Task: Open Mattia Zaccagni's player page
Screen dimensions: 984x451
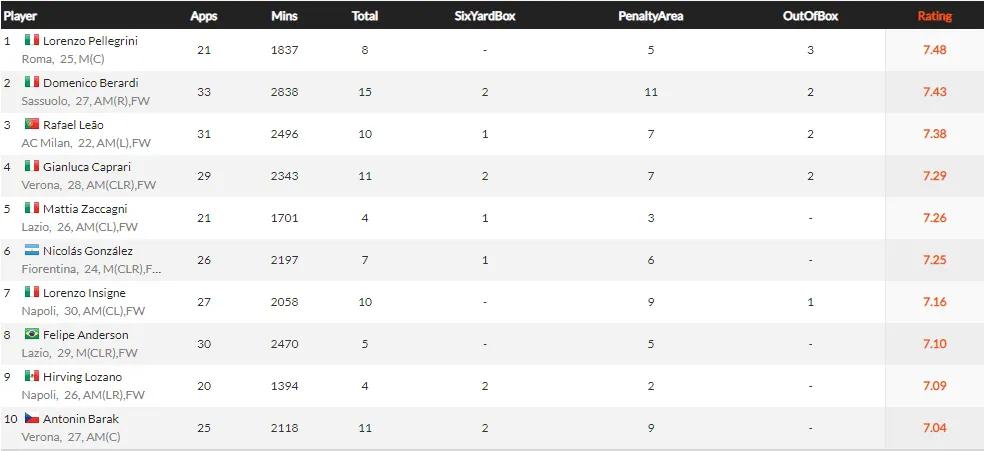Action: coord(84,209)
